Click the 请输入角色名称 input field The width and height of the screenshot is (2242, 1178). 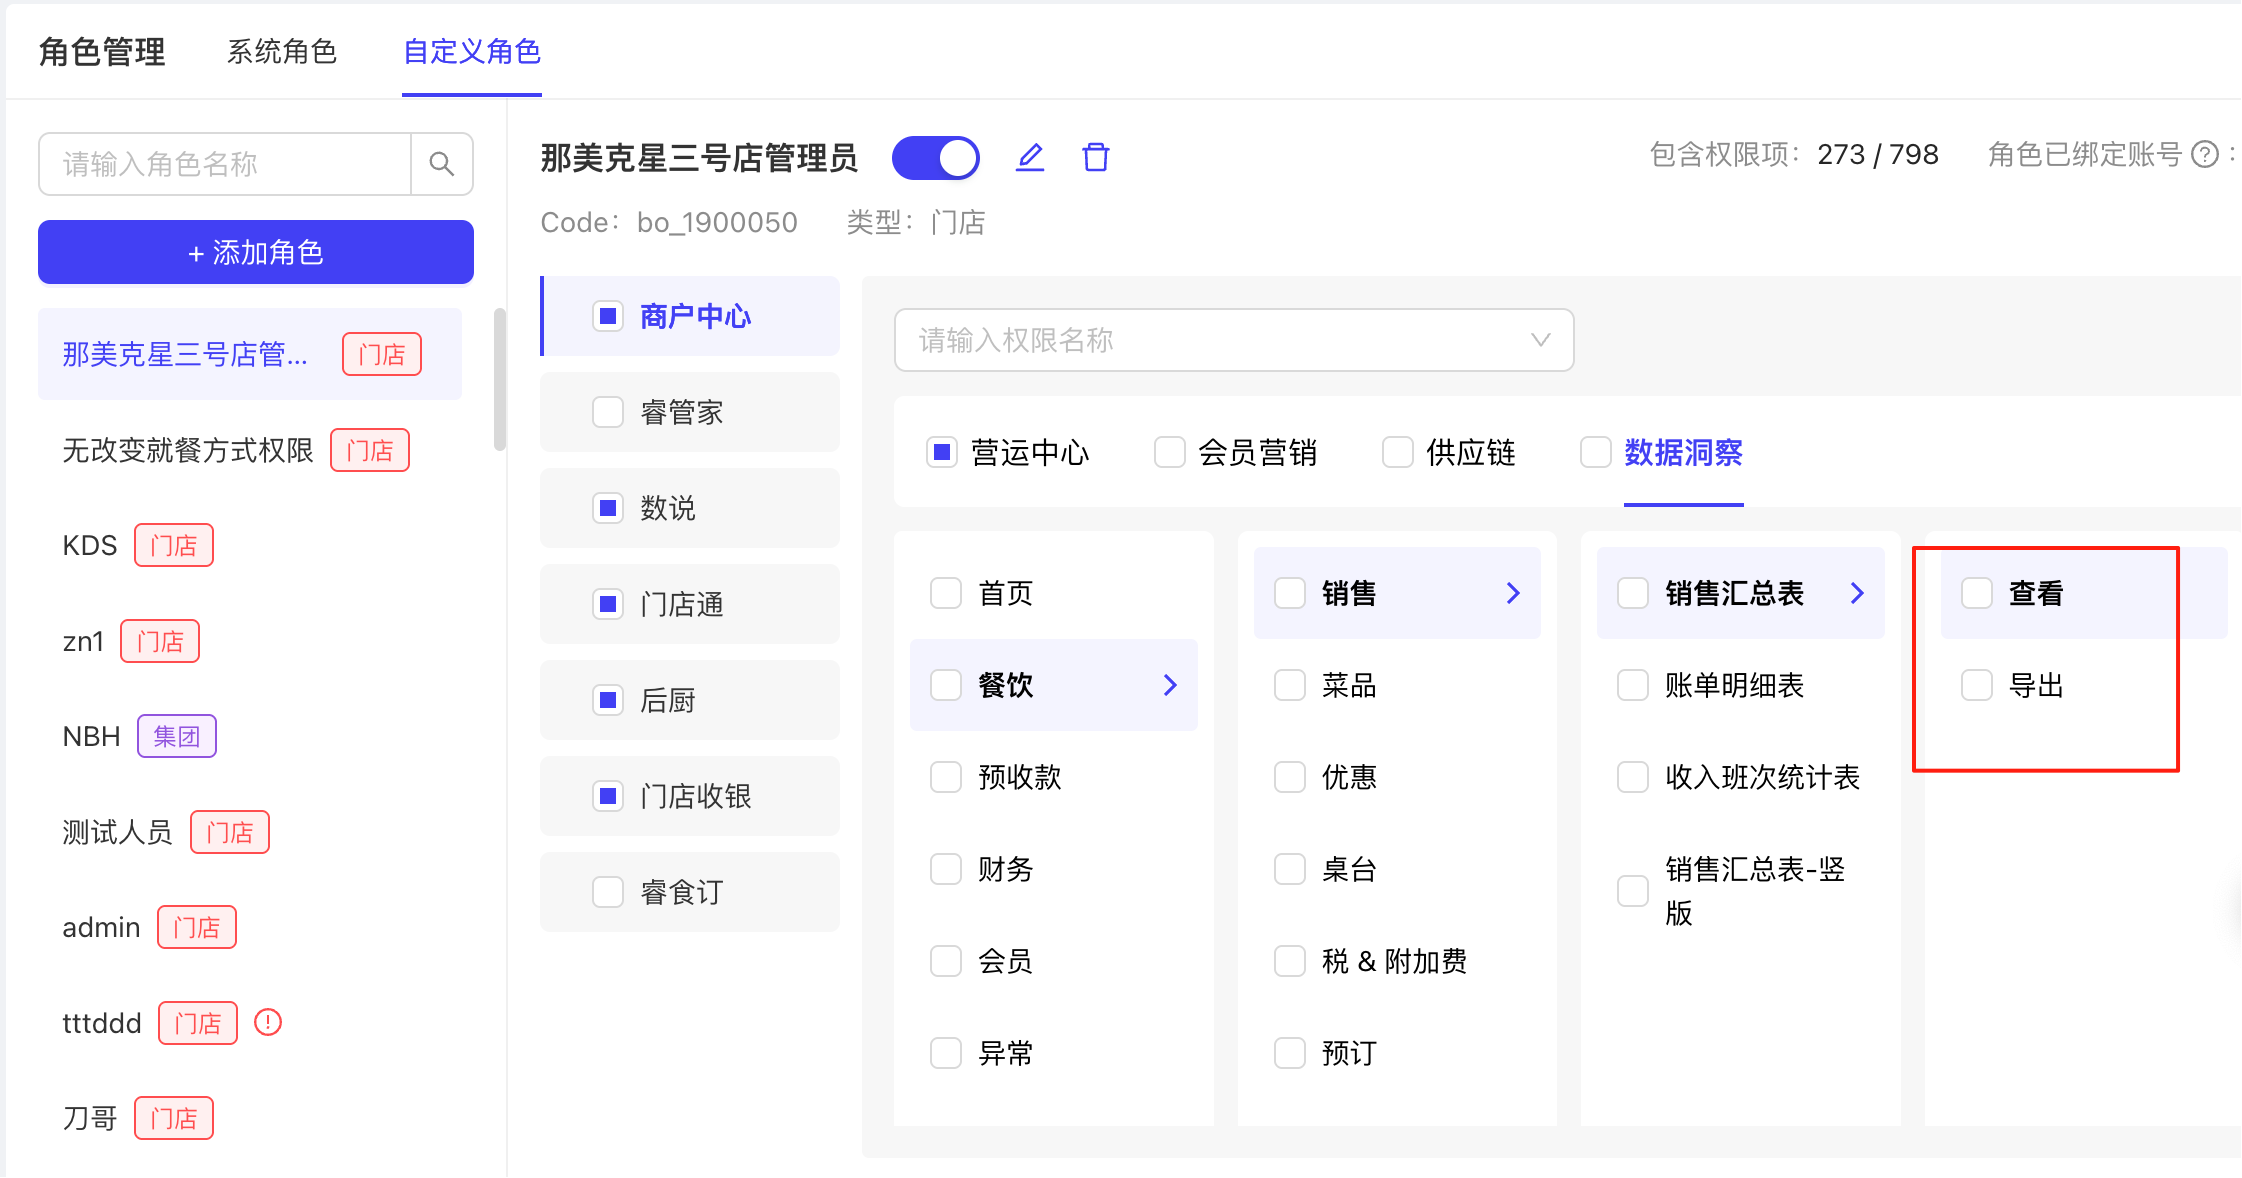pos(225,164)
